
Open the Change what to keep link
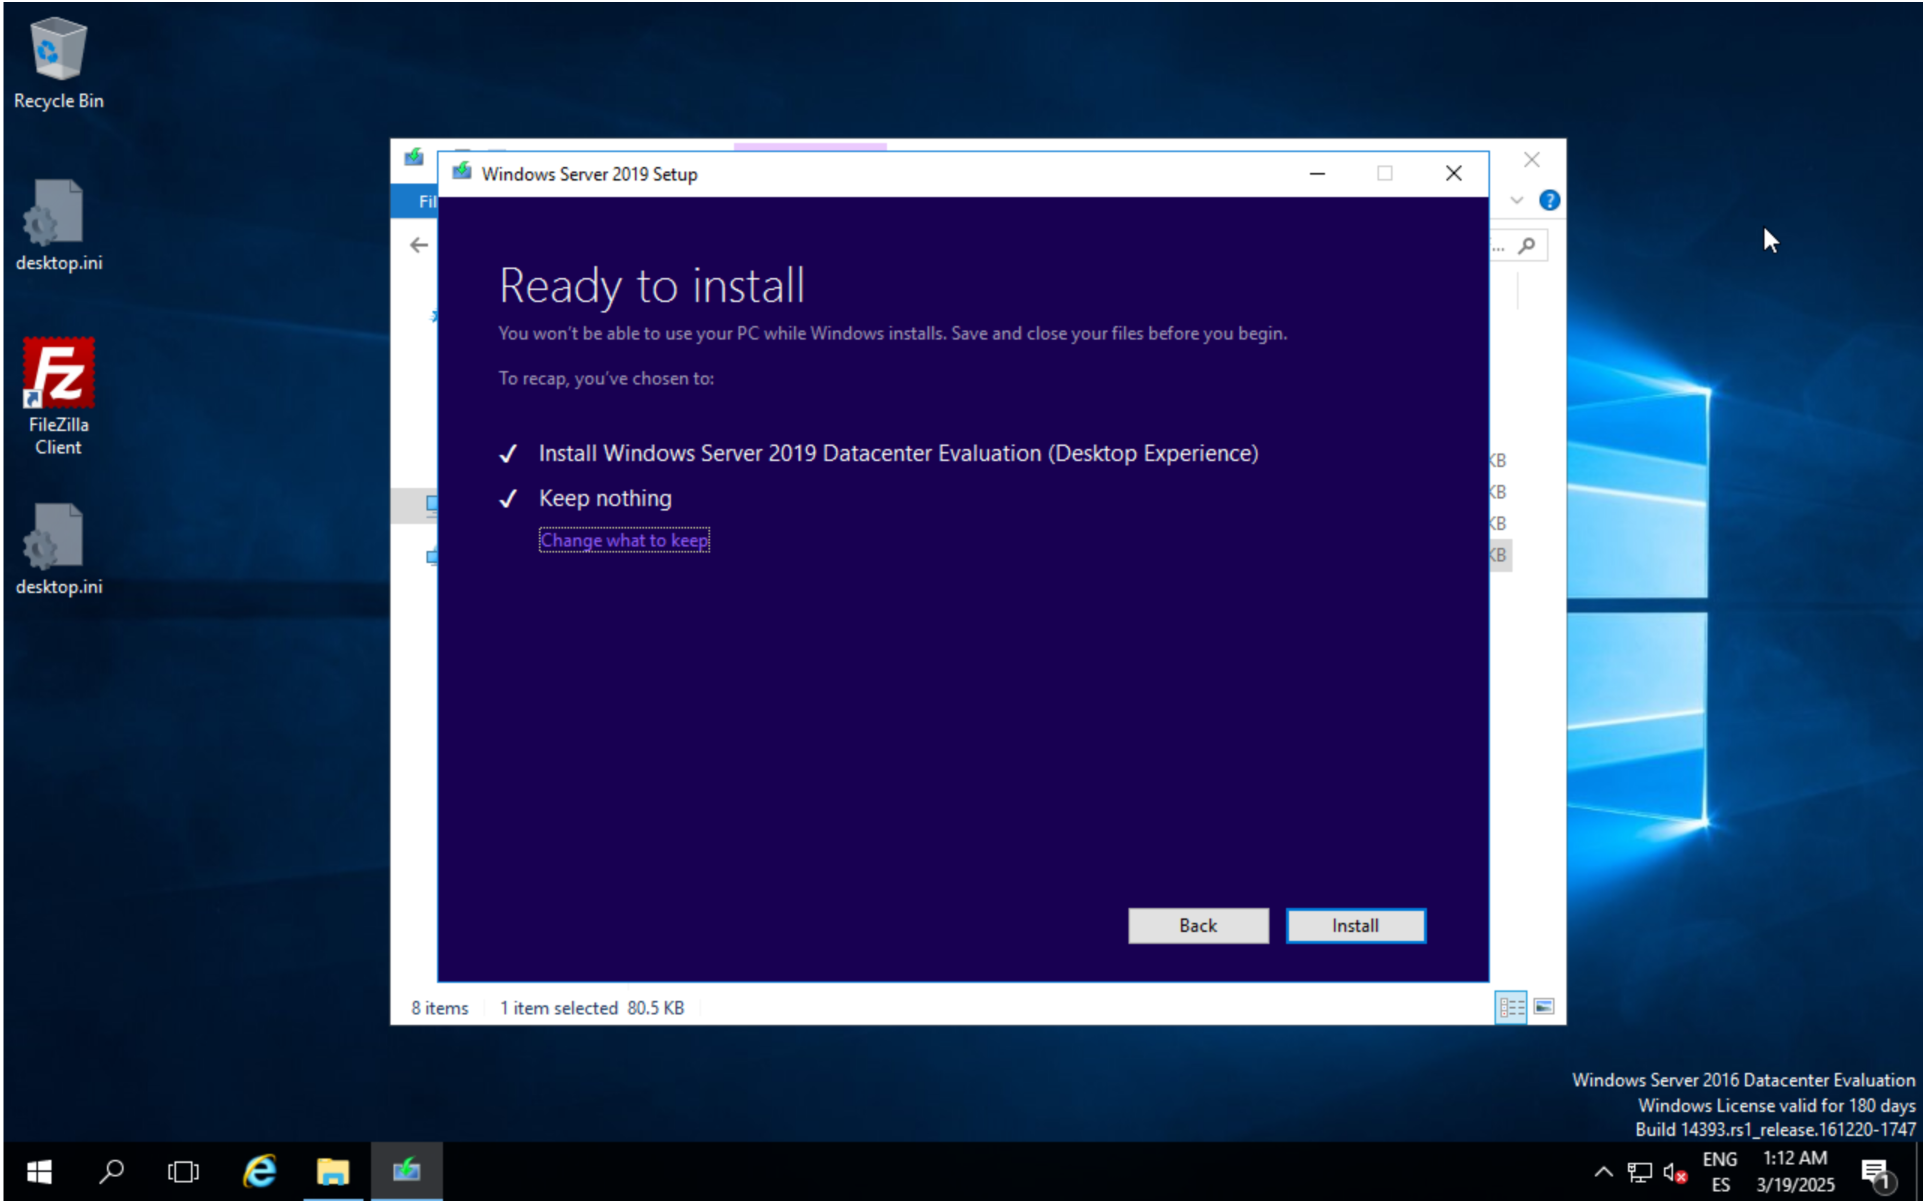coord(624,540)
